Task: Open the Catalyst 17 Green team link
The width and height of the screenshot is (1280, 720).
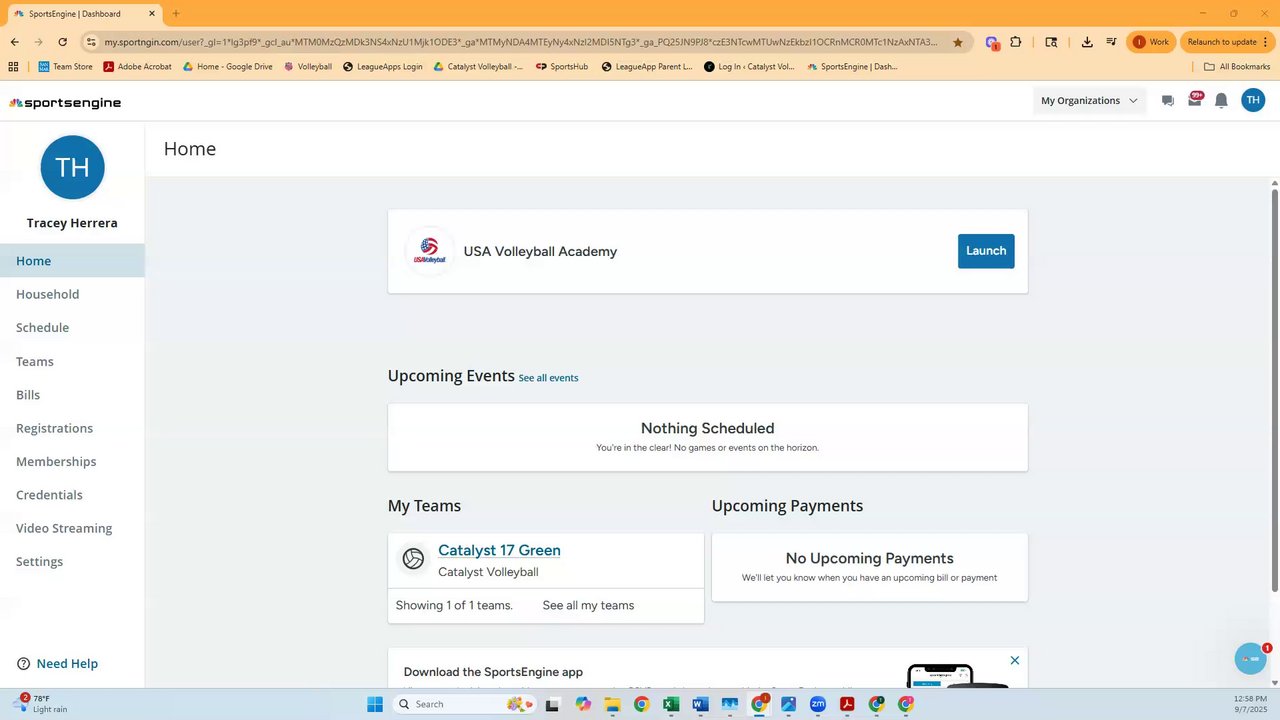Action: point(499,550)
